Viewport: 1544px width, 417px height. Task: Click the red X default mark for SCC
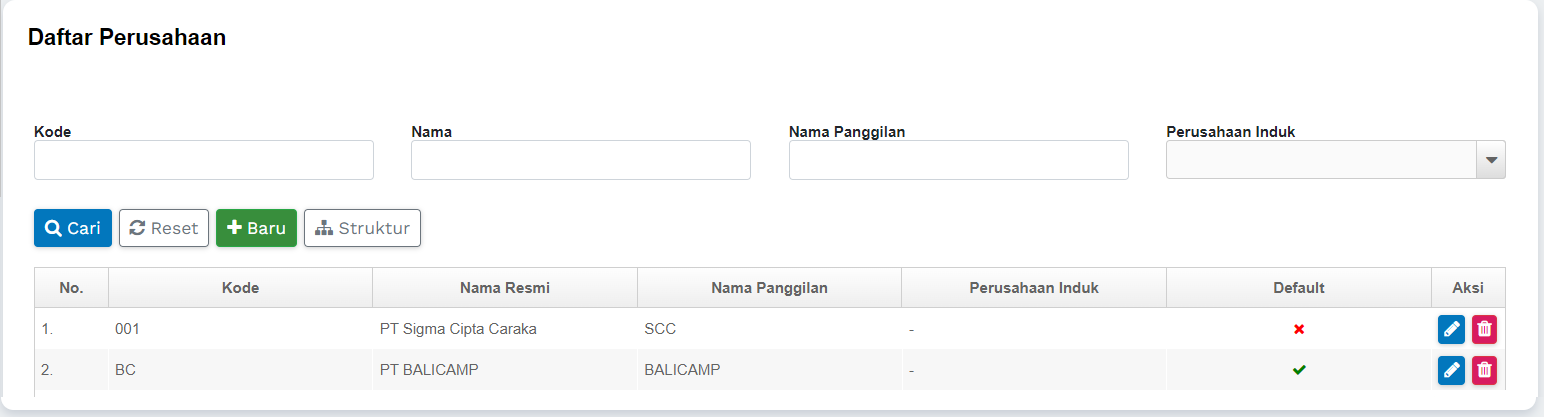(1299, 329)
